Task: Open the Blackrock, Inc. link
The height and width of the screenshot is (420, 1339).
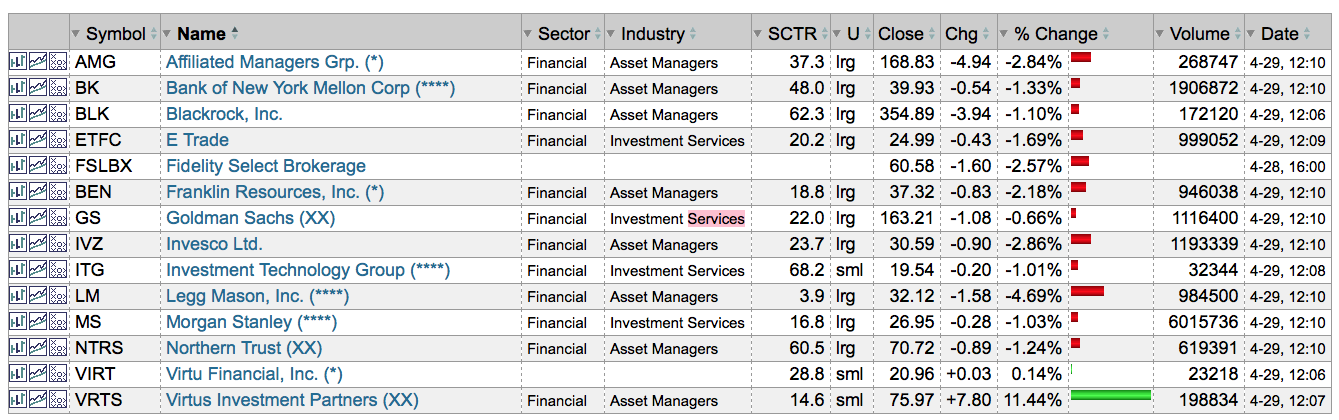Action: click(224, 114)
